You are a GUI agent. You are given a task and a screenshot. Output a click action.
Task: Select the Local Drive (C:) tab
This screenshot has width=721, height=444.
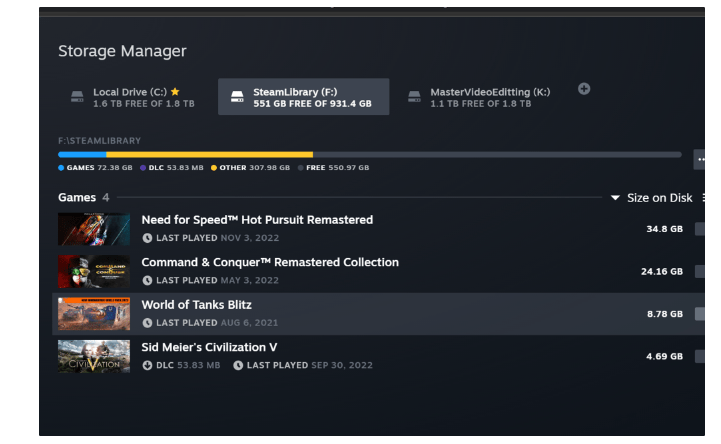tap(132, 97)
